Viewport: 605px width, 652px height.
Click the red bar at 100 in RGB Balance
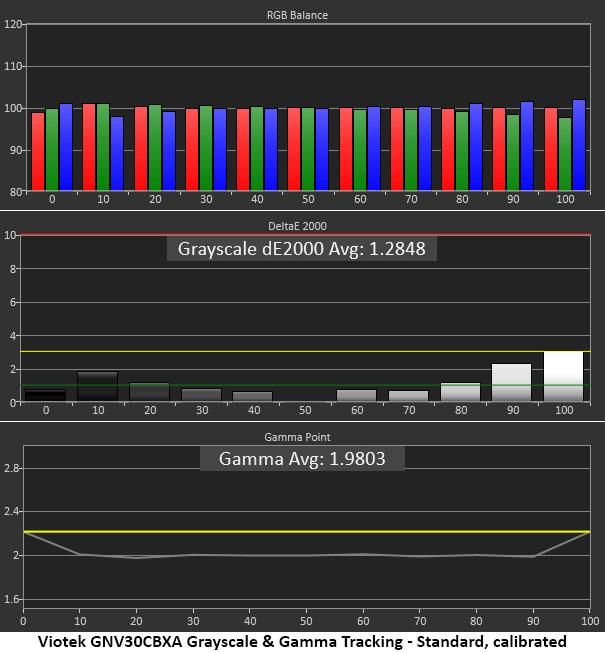[x=551, y=149]
